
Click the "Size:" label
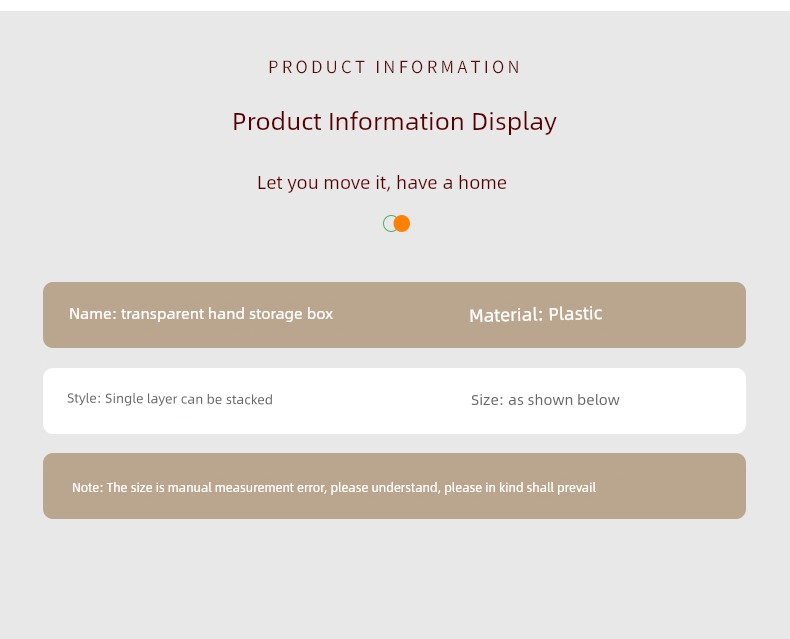click(487, 400)
